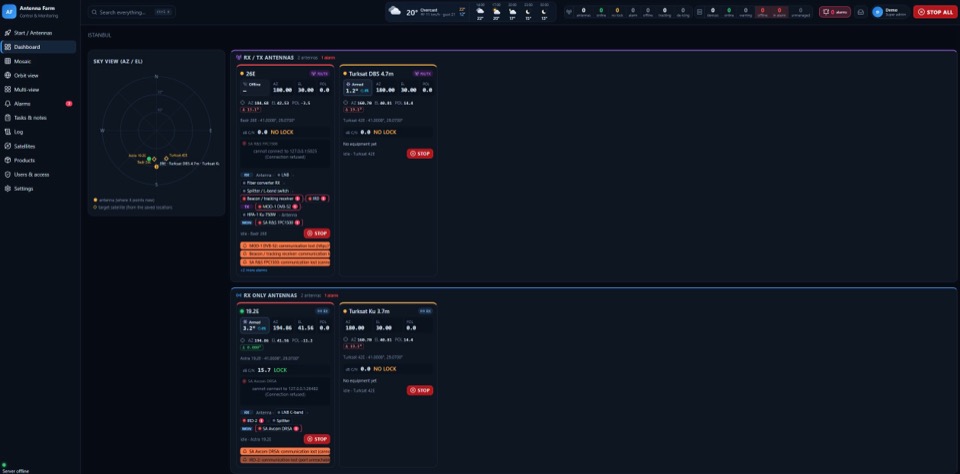960x474 pixels.
Task: Open the MOD-1 DVB-S2 communication lost alert
Action: (285, 245)
